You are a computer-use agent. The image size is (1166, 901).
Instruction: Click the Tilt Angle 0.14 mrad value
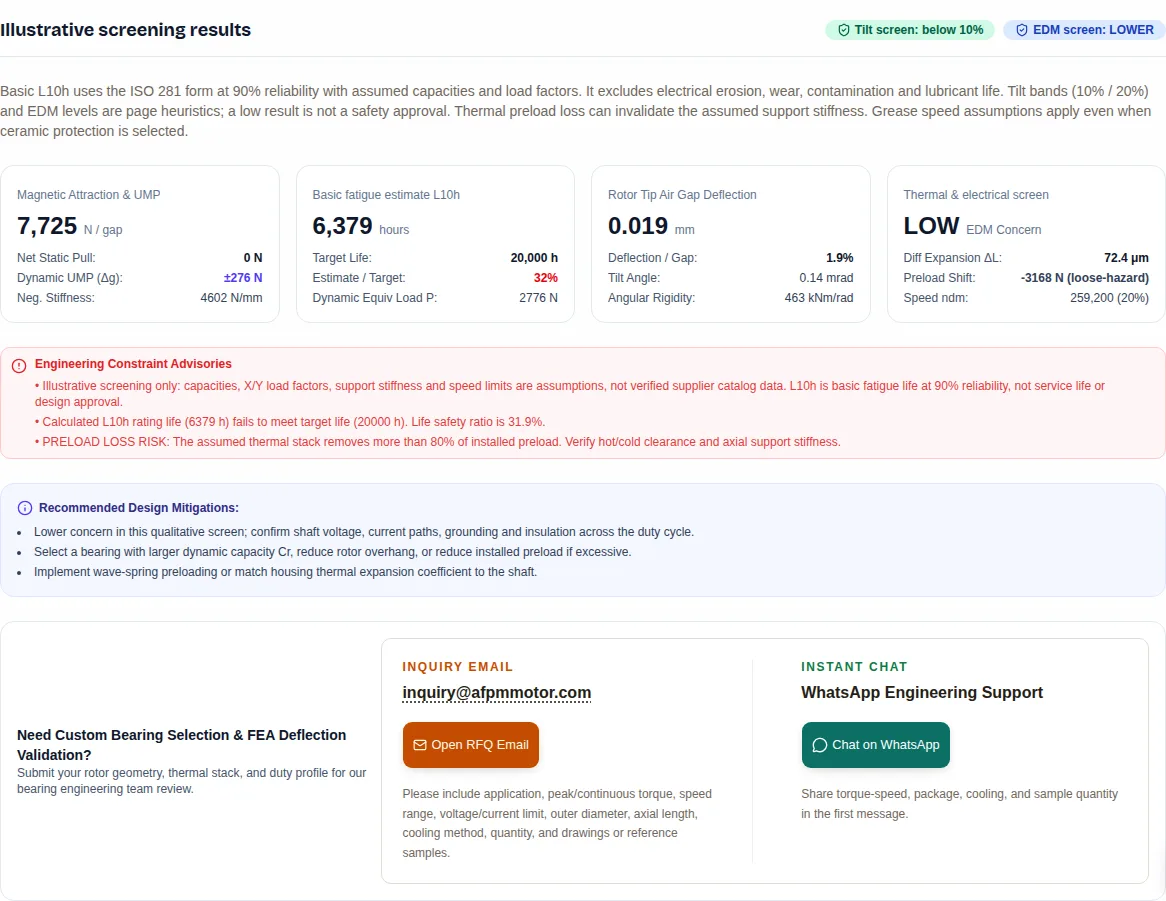[x=826, y=278]
